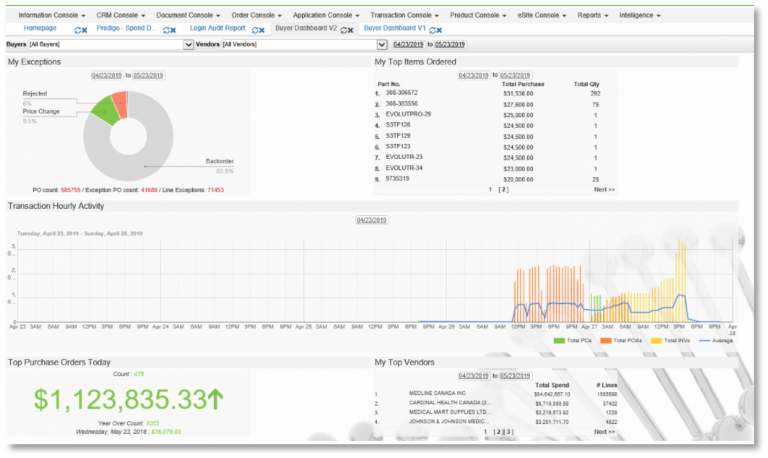Open the Reports menu

[x=593, y=15]
